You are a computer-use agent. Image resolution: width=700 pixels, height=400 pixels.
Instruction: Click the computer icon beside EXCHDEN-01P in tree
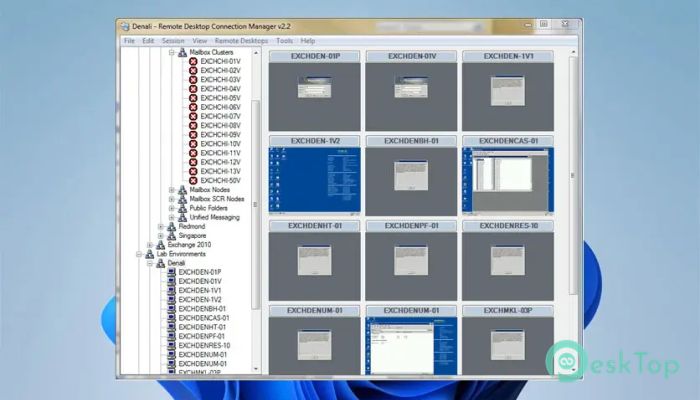171,272
